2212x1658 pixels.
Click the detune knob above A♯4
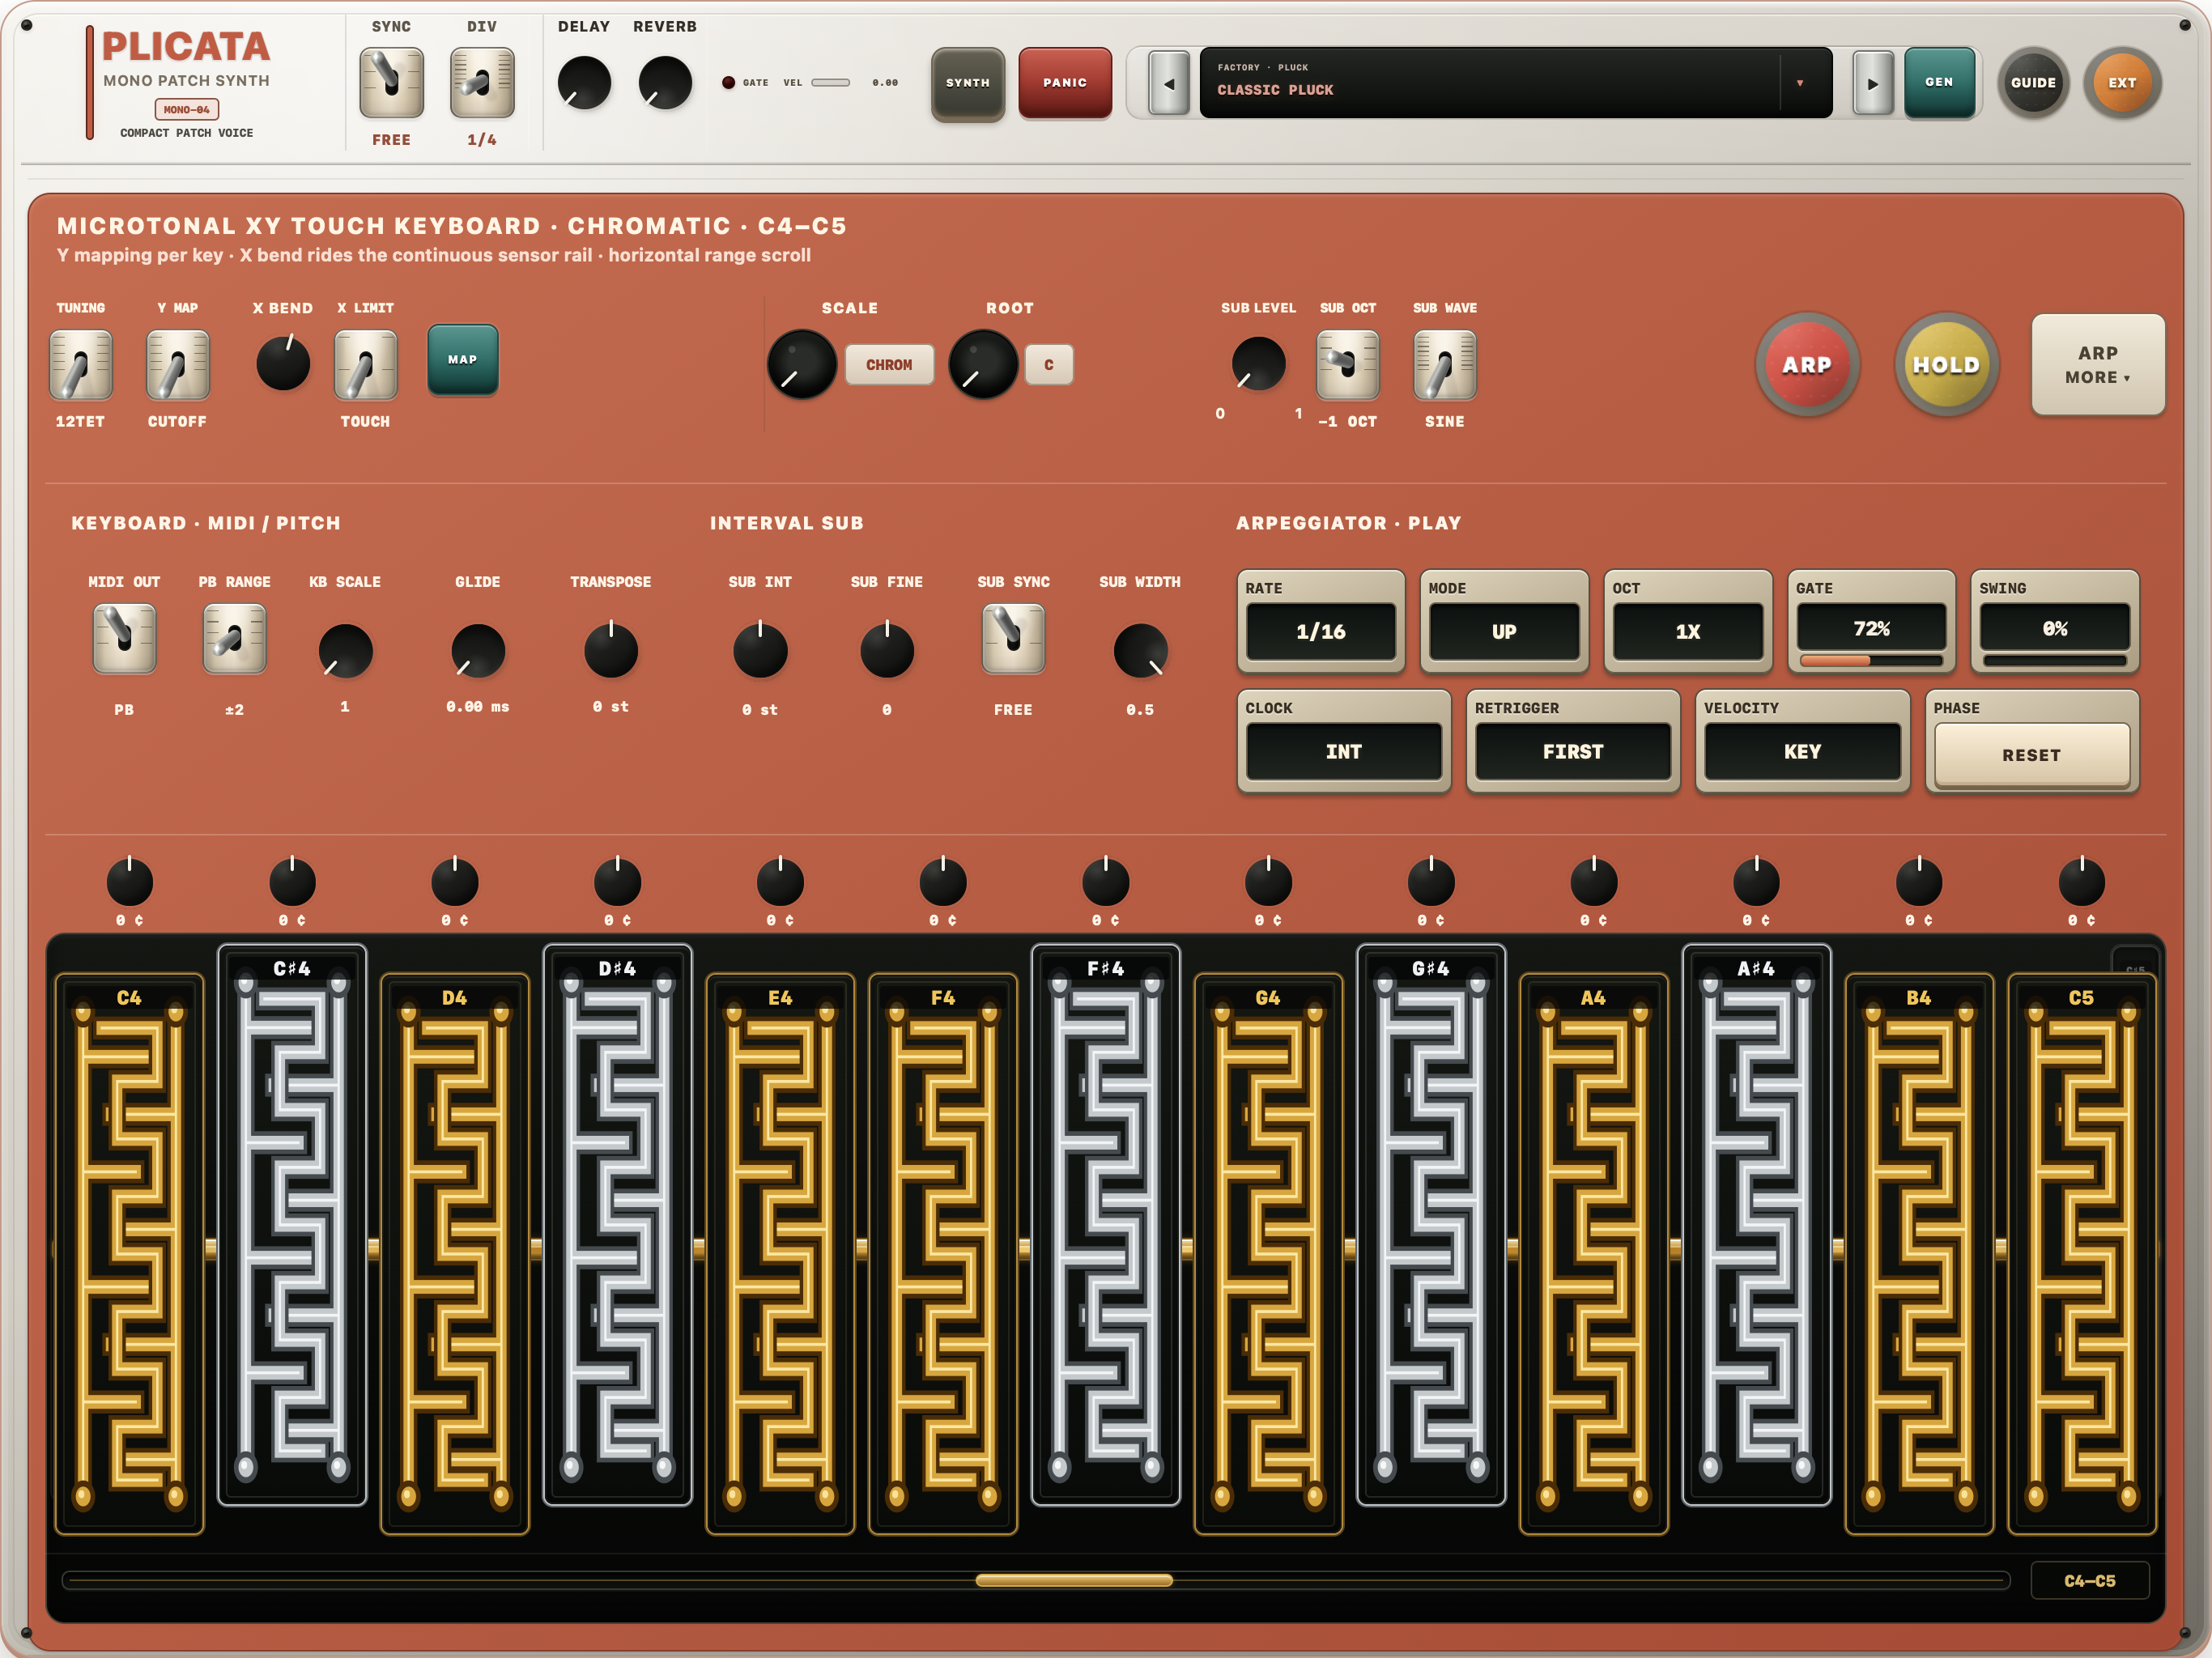(1755, 882)
